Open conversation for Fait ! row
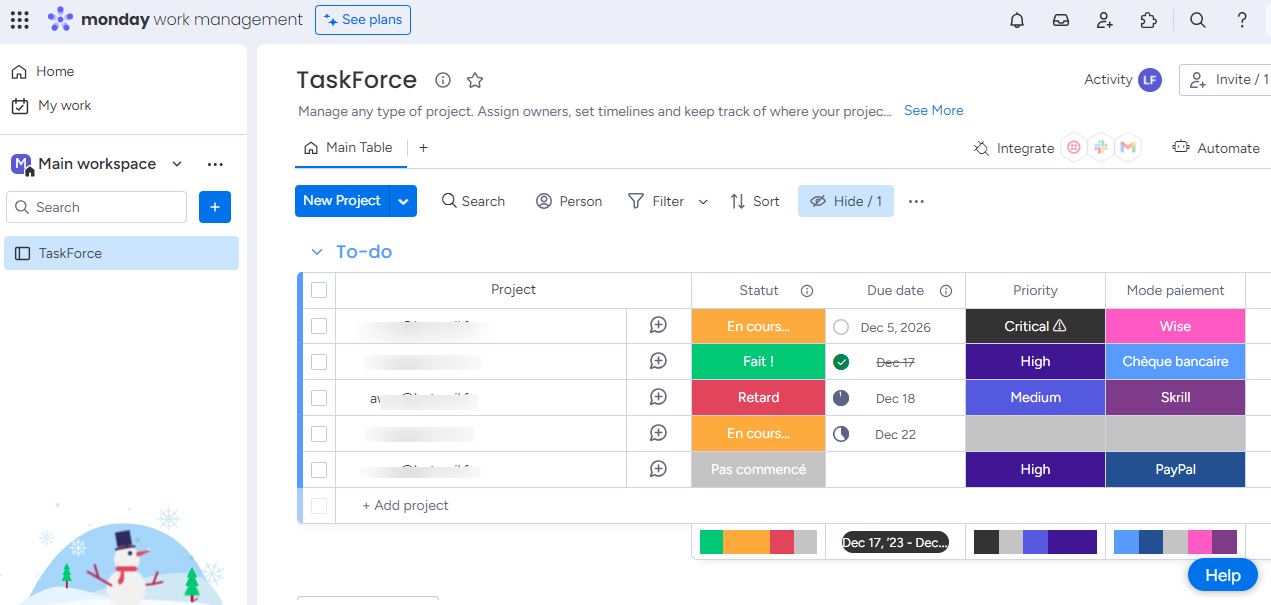This screenshot has width=1271, height=605. (x=658, y=362)
